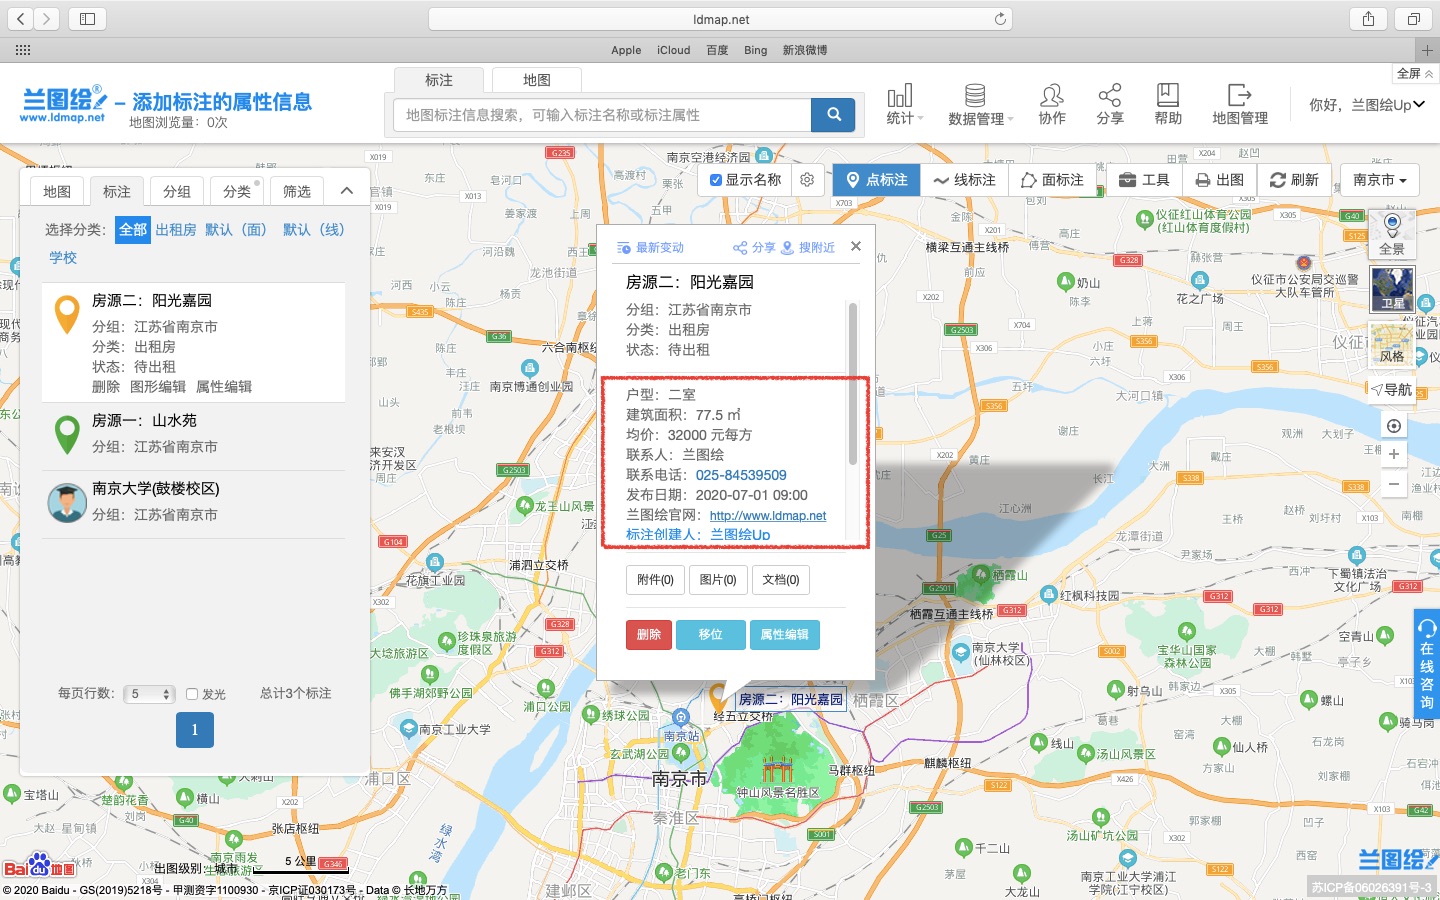Open the 标注 tab in left panel
The height and width of the screenshot is (900, 1440).
point(117,191)
